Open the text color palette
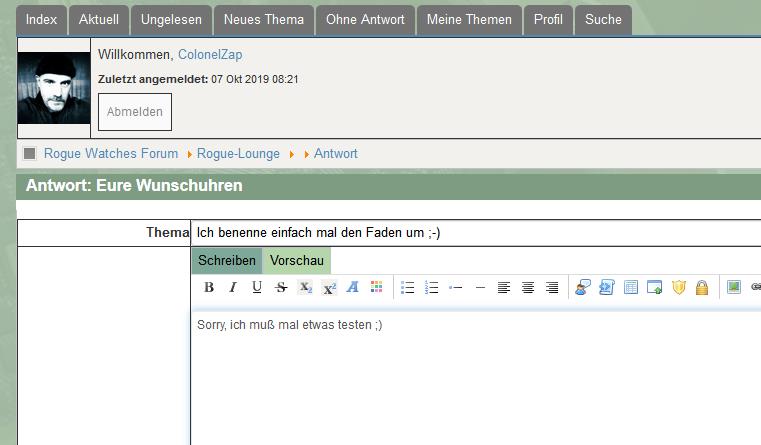 tap(376, 288)
